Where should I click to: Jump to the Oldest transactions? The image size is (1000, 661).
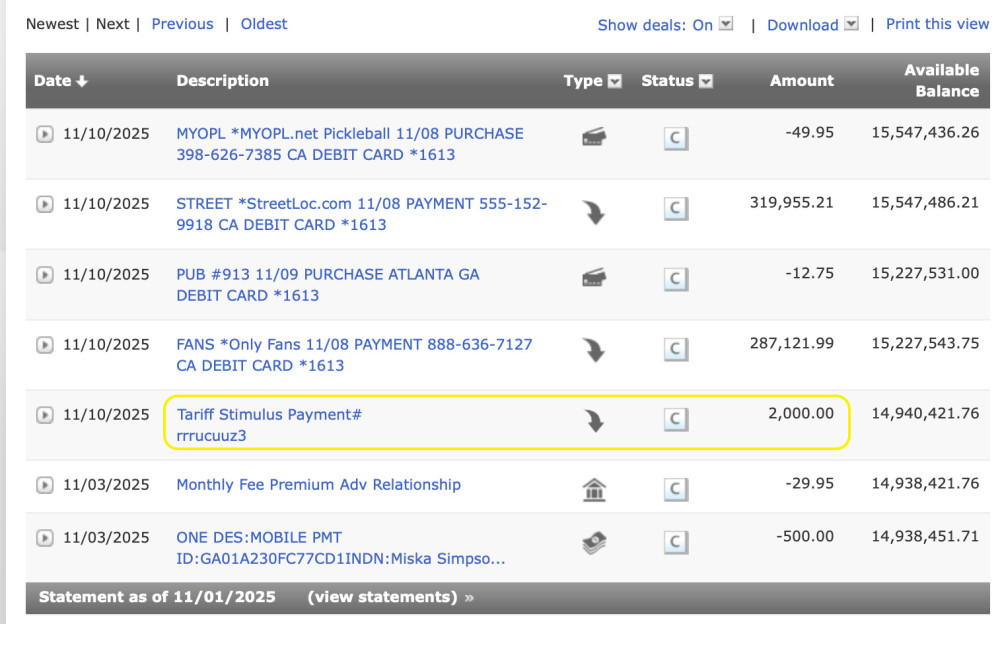point(264,24)
